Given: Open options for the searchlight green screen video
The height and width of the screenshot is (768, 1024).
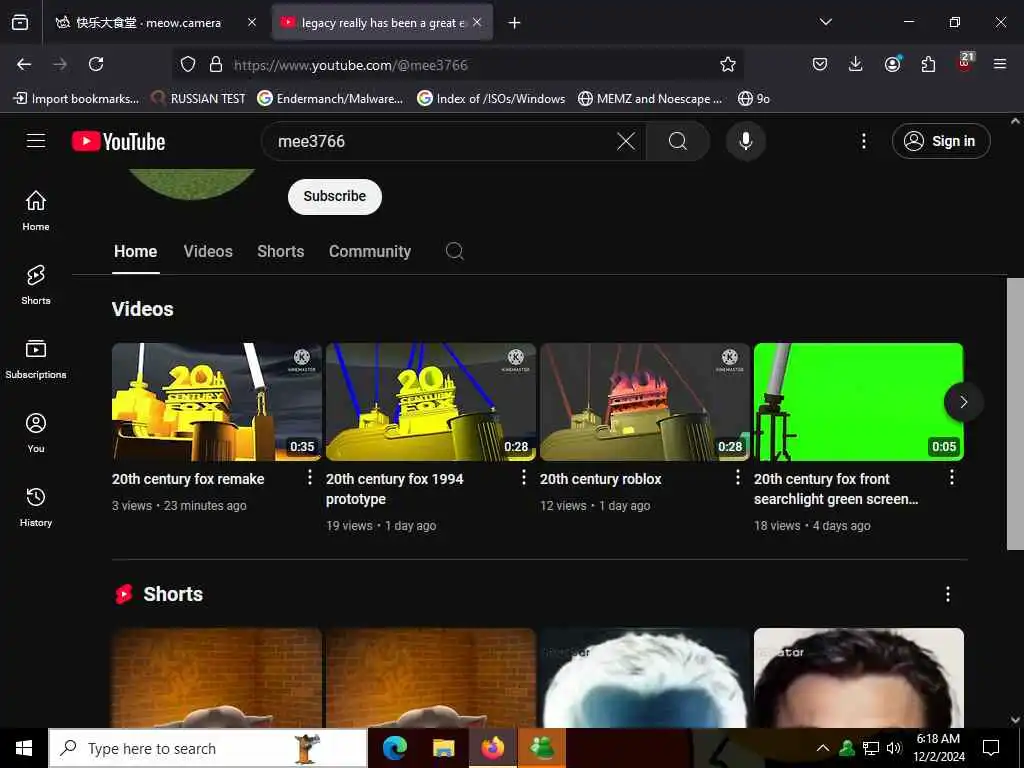Looking at the screenshot, I should [952, 477].
